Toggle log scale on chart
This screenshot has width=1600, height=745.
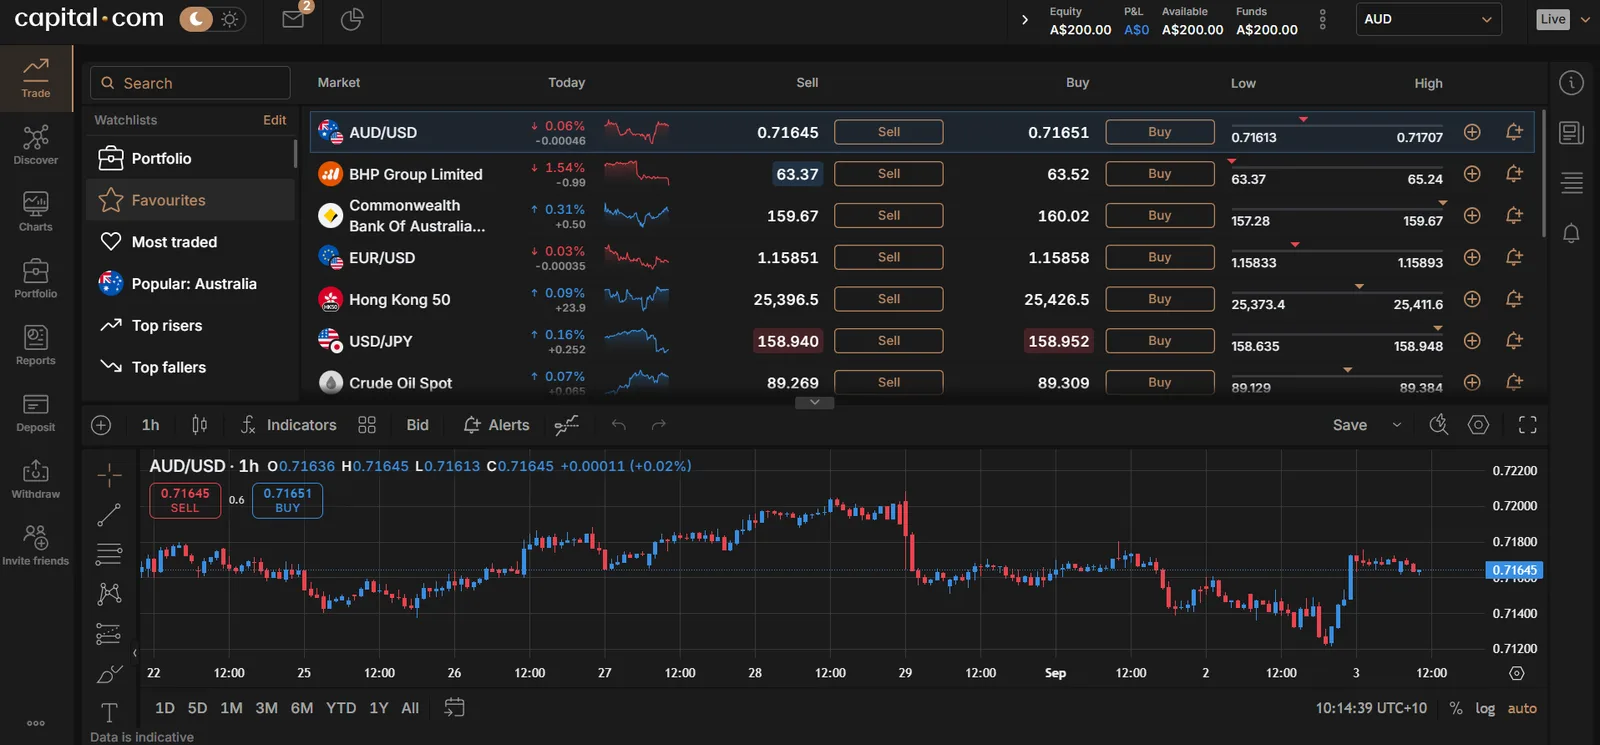pyautogui.click(x=1485, y=708)
